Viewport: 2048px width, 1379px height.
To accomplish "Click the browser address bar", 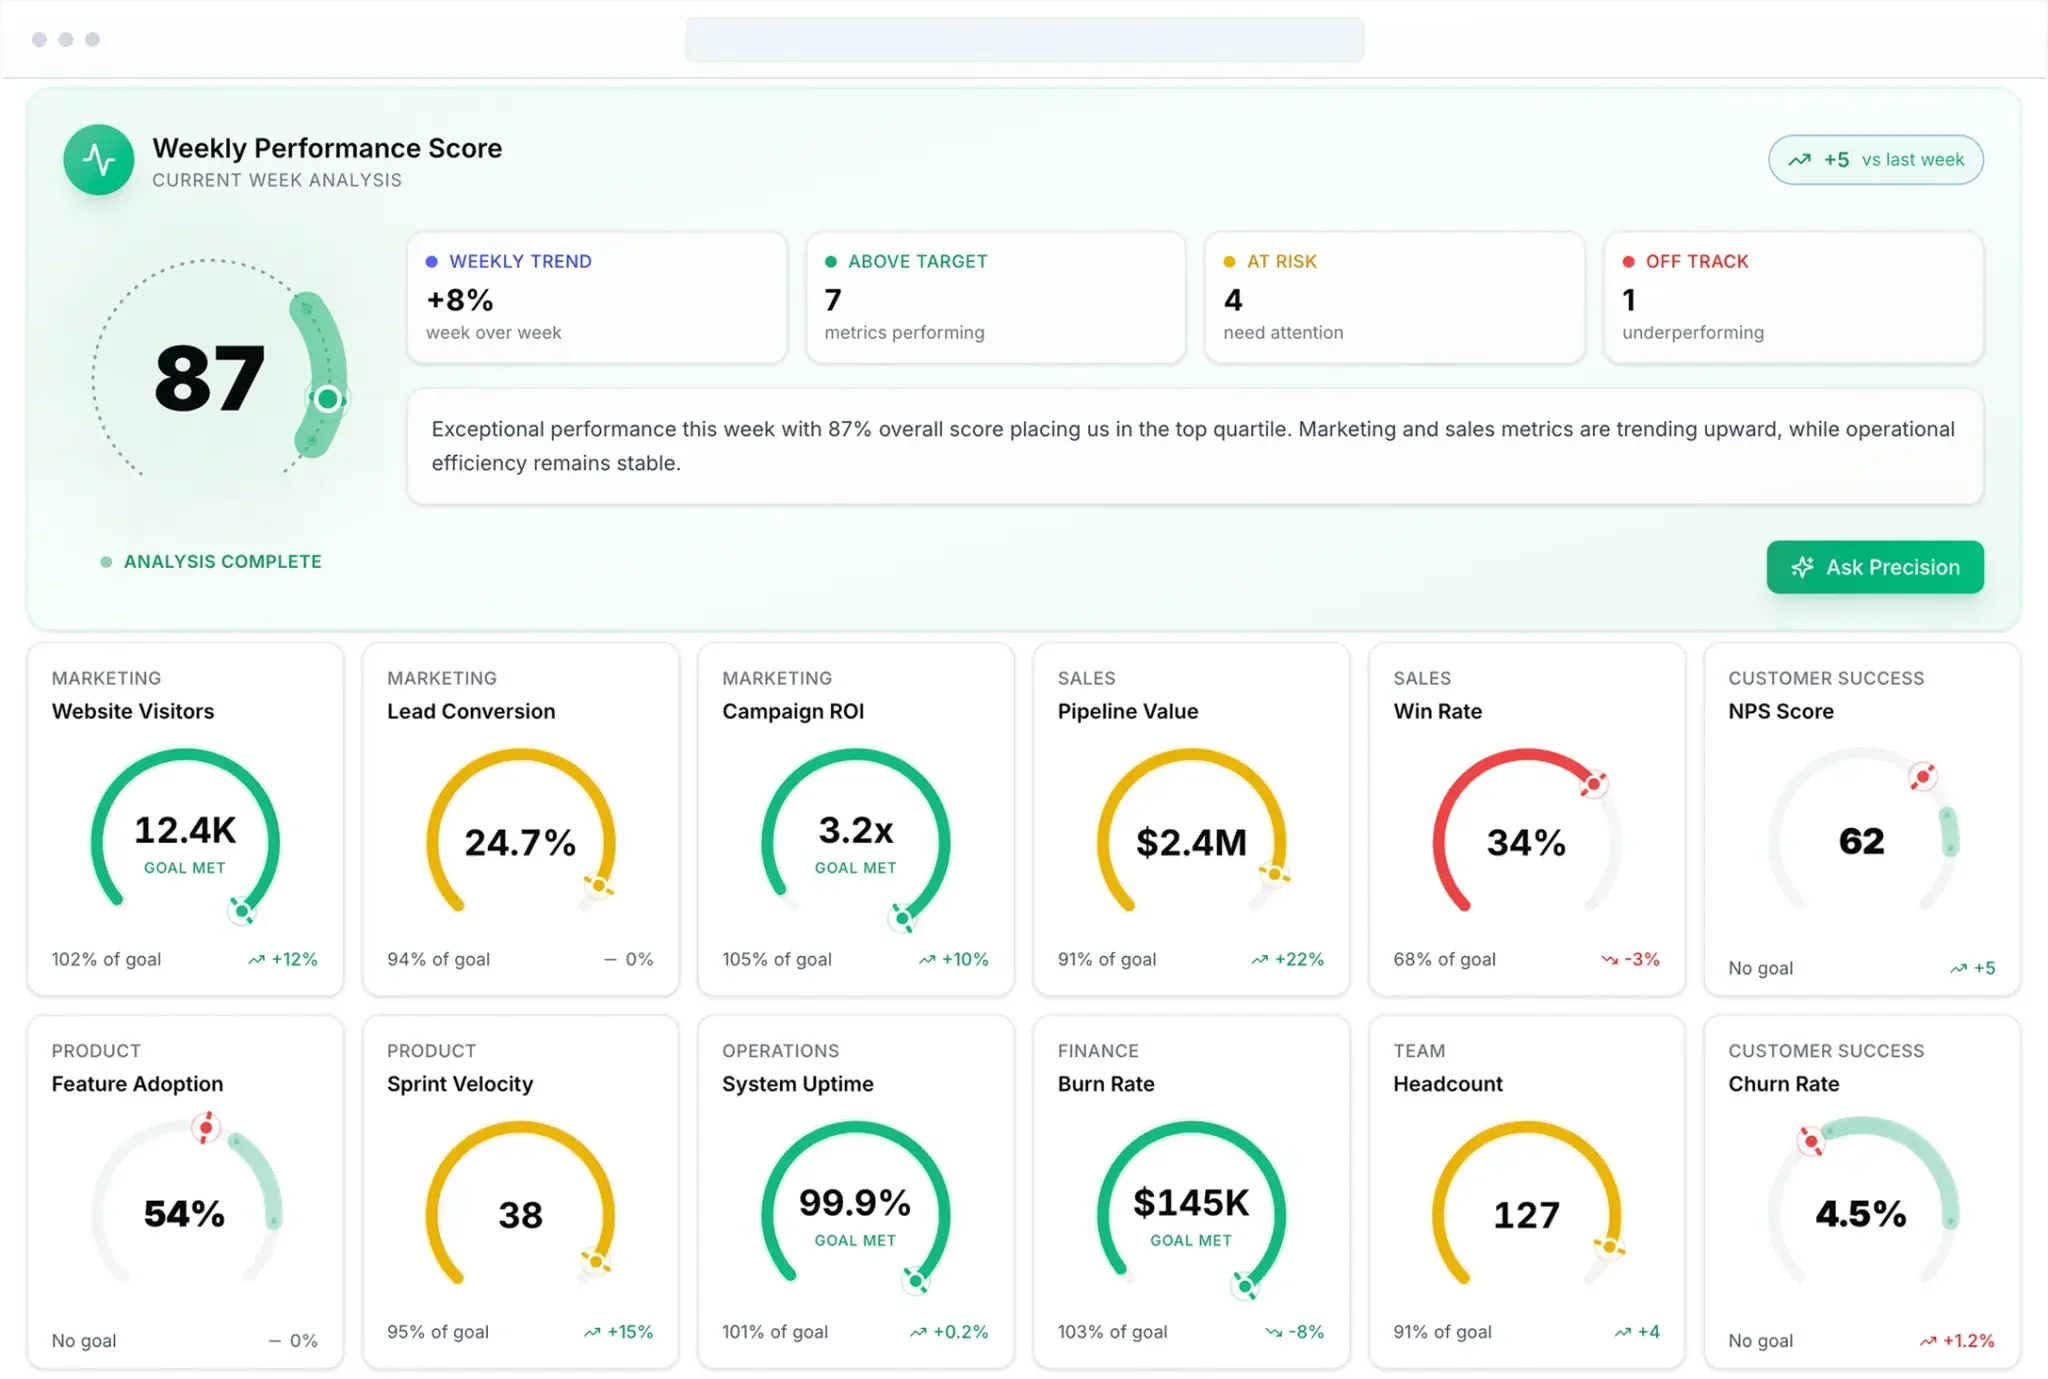I will (x=1024, y=40).
